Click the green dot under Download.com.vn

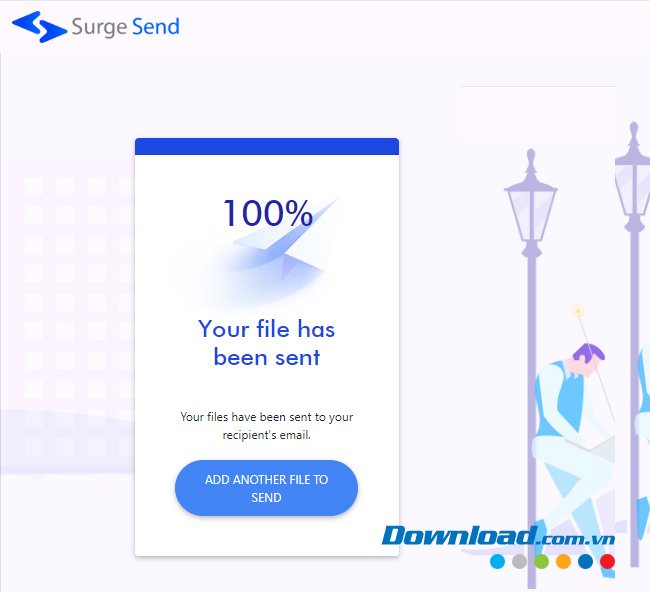click(x=541, y=562)
